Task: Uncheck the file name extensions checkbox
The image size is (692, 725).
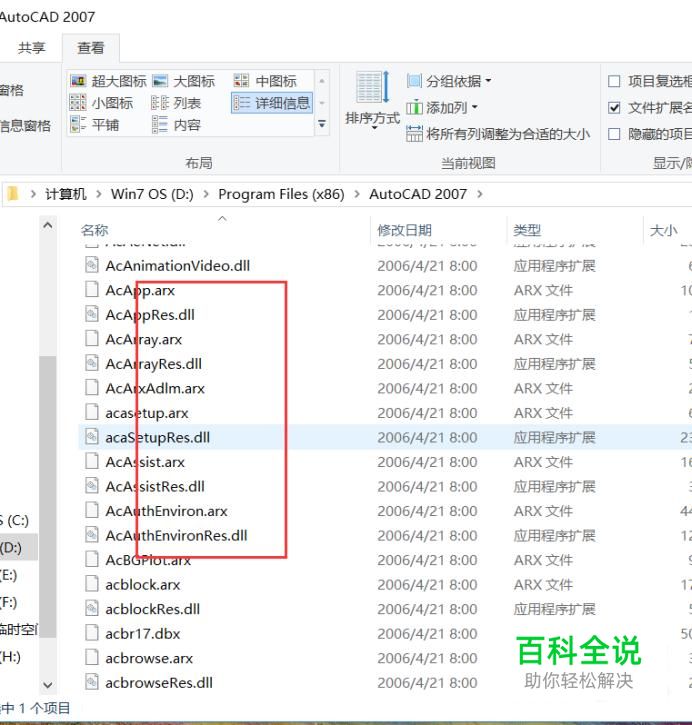Action: click(x=614, y=108)
